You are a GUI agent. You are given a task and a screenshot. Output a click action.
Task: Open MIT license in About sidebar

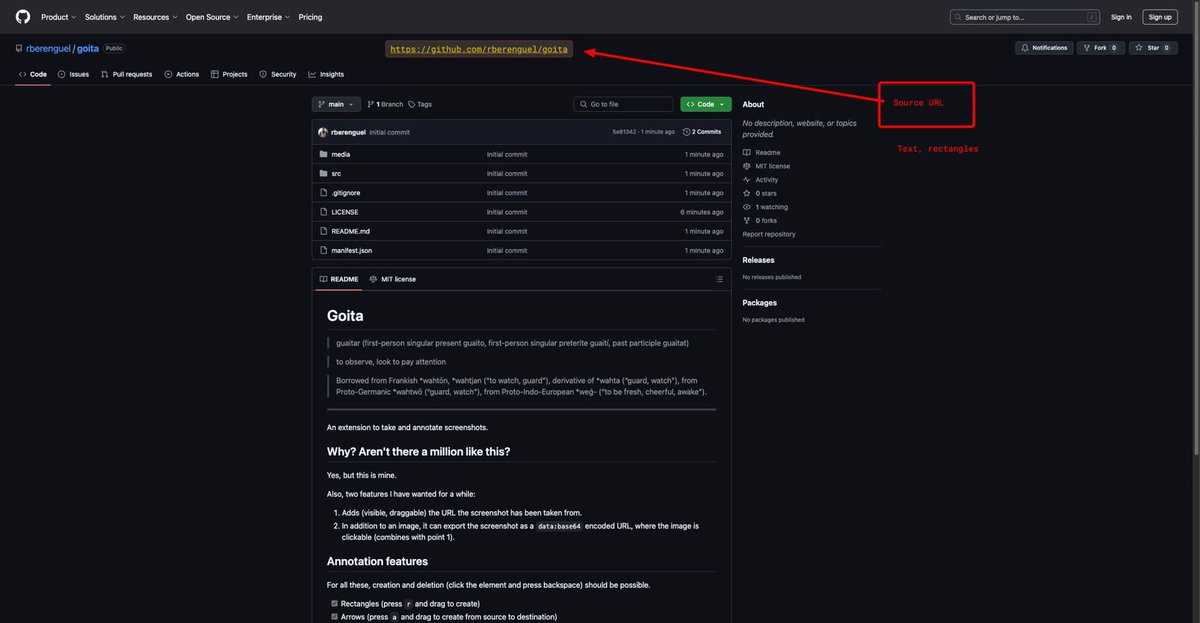point(766,166)
